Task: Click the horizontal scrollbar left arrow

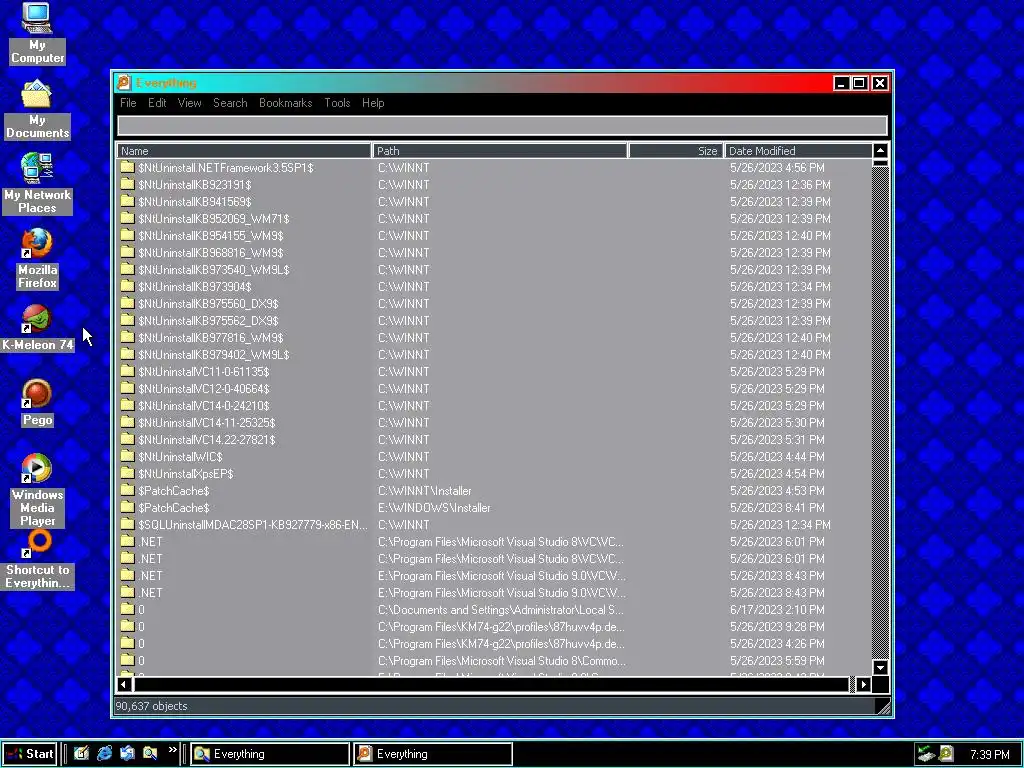Action: pyautogui.click(x=124, y=684)
